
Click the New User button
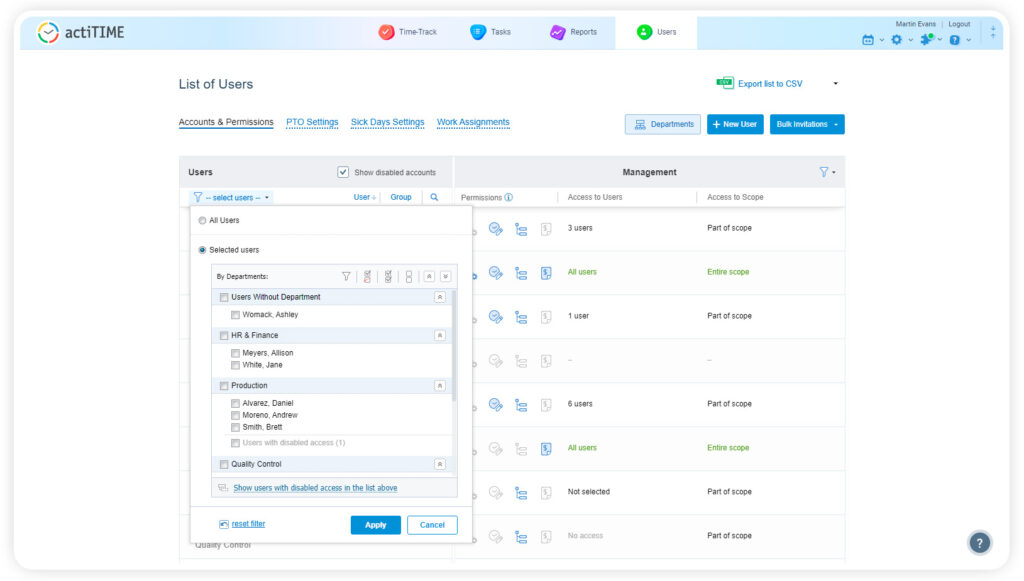tap(734, 122)
